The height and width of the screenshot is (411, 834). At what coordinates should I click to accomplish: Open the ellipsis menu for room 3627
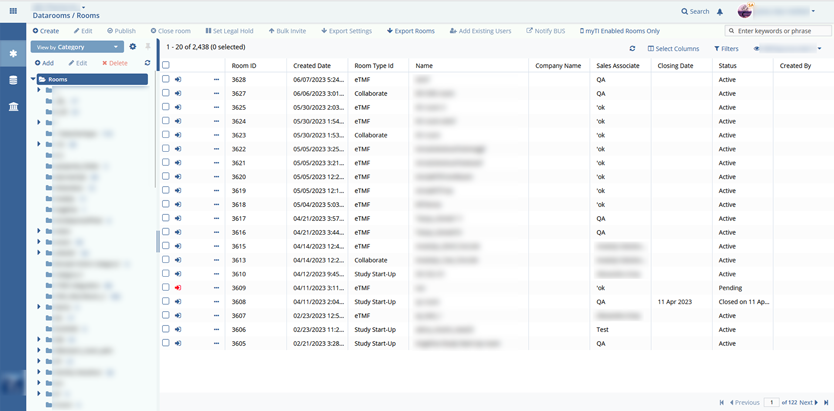215,93
